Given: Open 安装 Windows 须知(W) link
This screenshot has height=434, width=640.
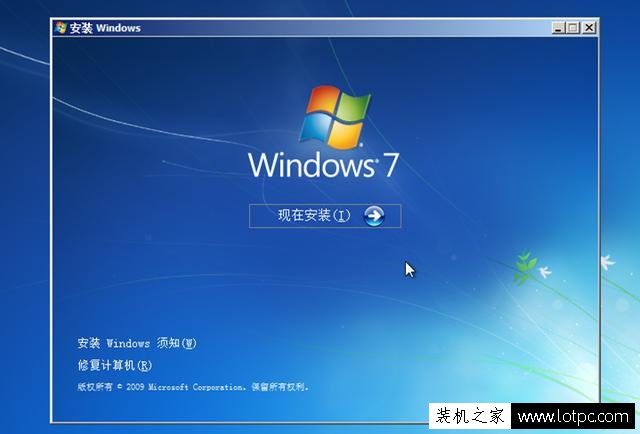Looking at the screenshot, I should (x=137, y=343).
